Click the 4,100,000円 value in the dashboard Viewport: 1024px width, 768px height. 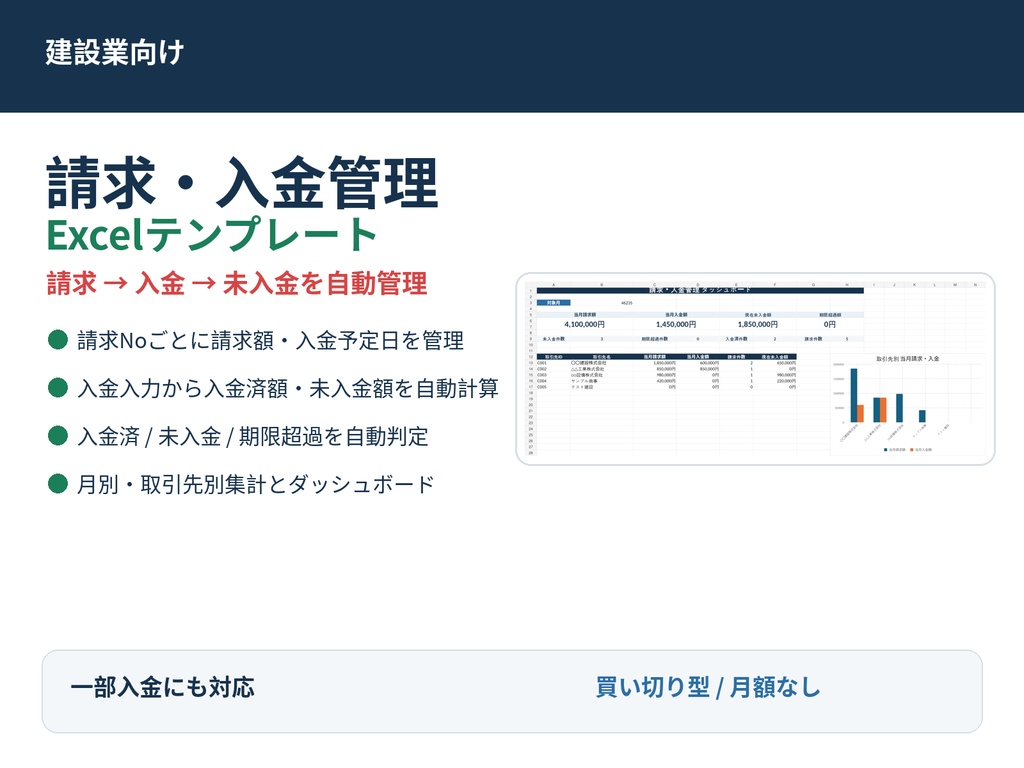[584, 324]
